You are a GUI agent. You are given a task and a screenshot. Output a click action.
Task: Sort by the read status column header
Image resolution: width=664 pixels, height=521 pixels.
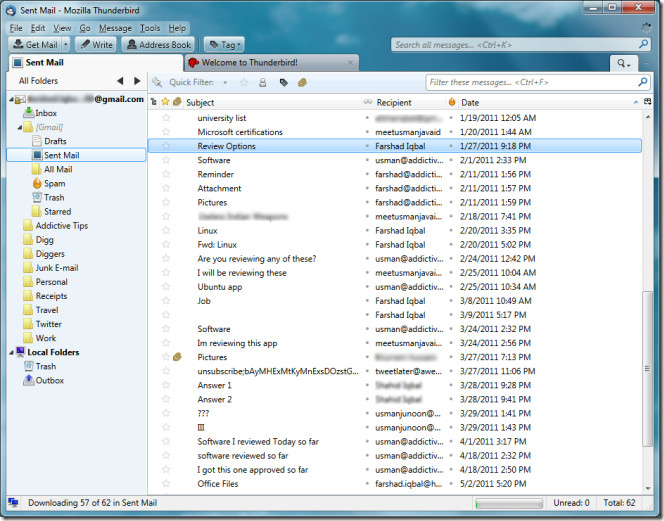[368, 102]
